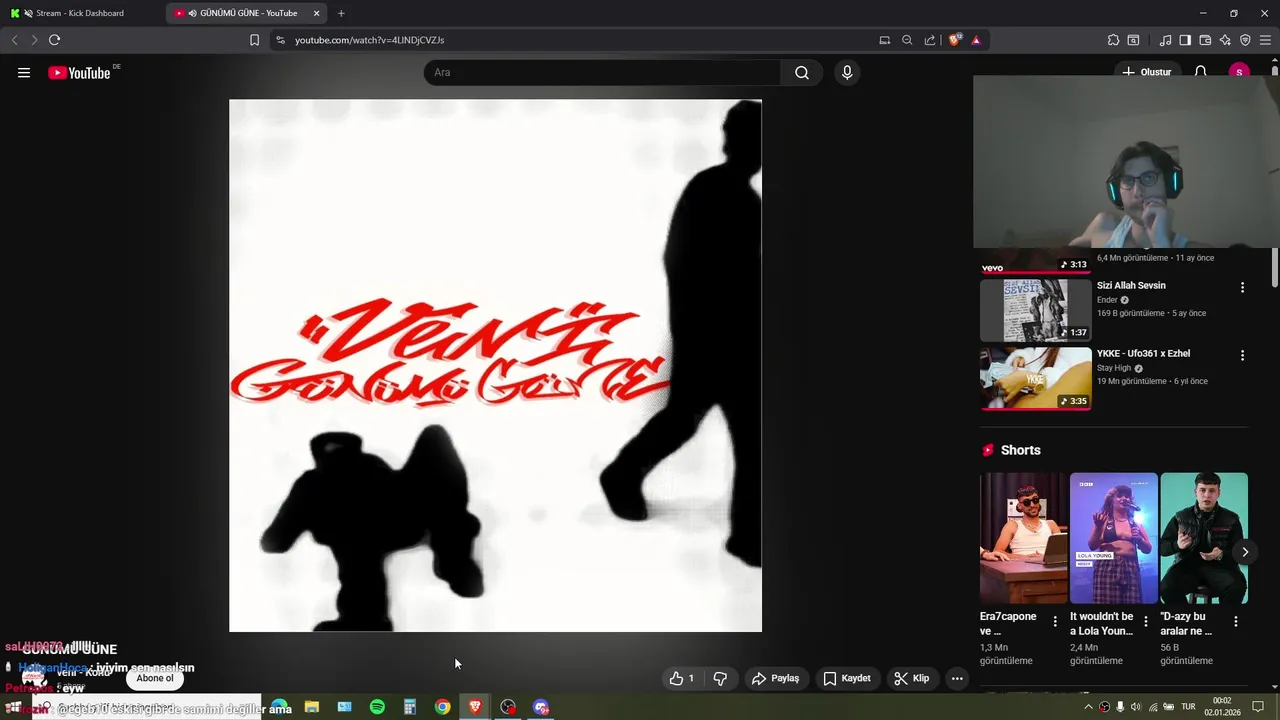Open YouTube notifications bell
Screen dimensions: 1280x720
pyautogui.click(x=1201, y=72)
